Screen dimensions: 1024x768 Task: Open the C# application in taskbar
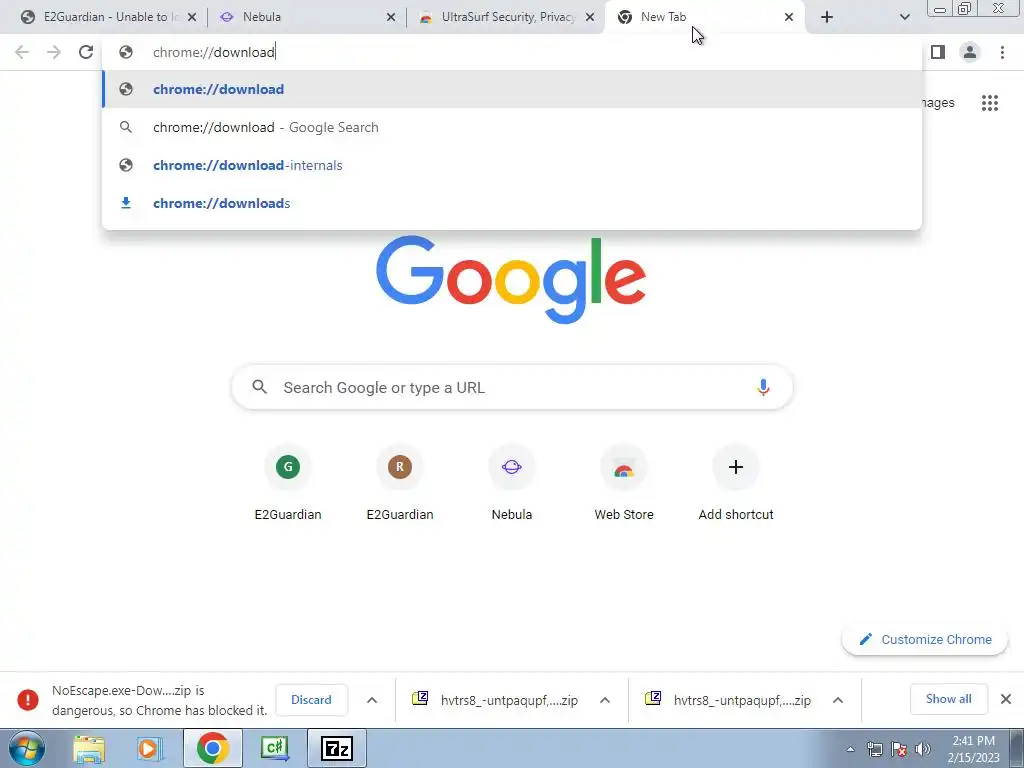pos(274,748)
